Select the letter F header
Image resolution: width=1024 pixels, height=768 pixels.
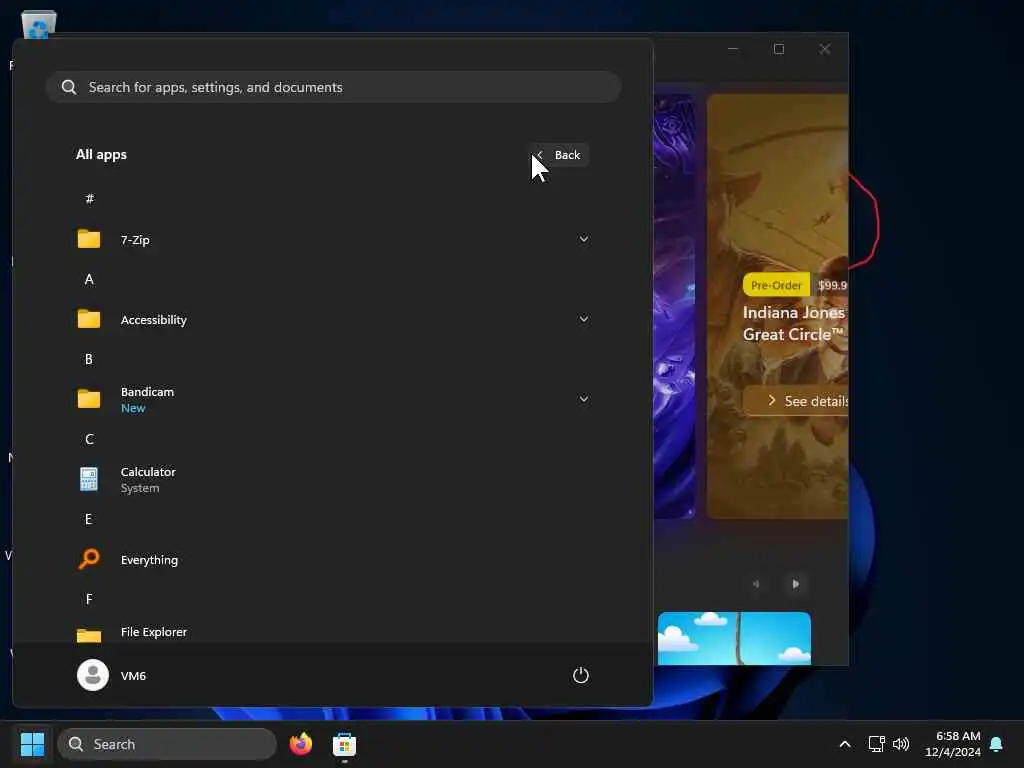click(x=89, y=600)
